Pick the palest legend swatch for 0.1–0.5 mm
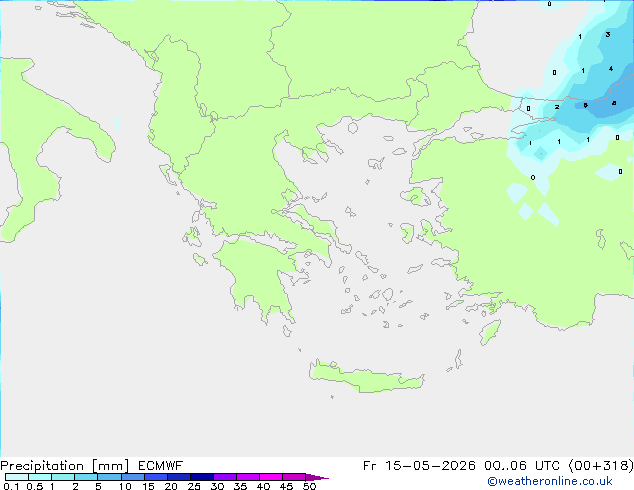This screenshot has height=490, width=634. pyautogui.click(x=17, y=477)
